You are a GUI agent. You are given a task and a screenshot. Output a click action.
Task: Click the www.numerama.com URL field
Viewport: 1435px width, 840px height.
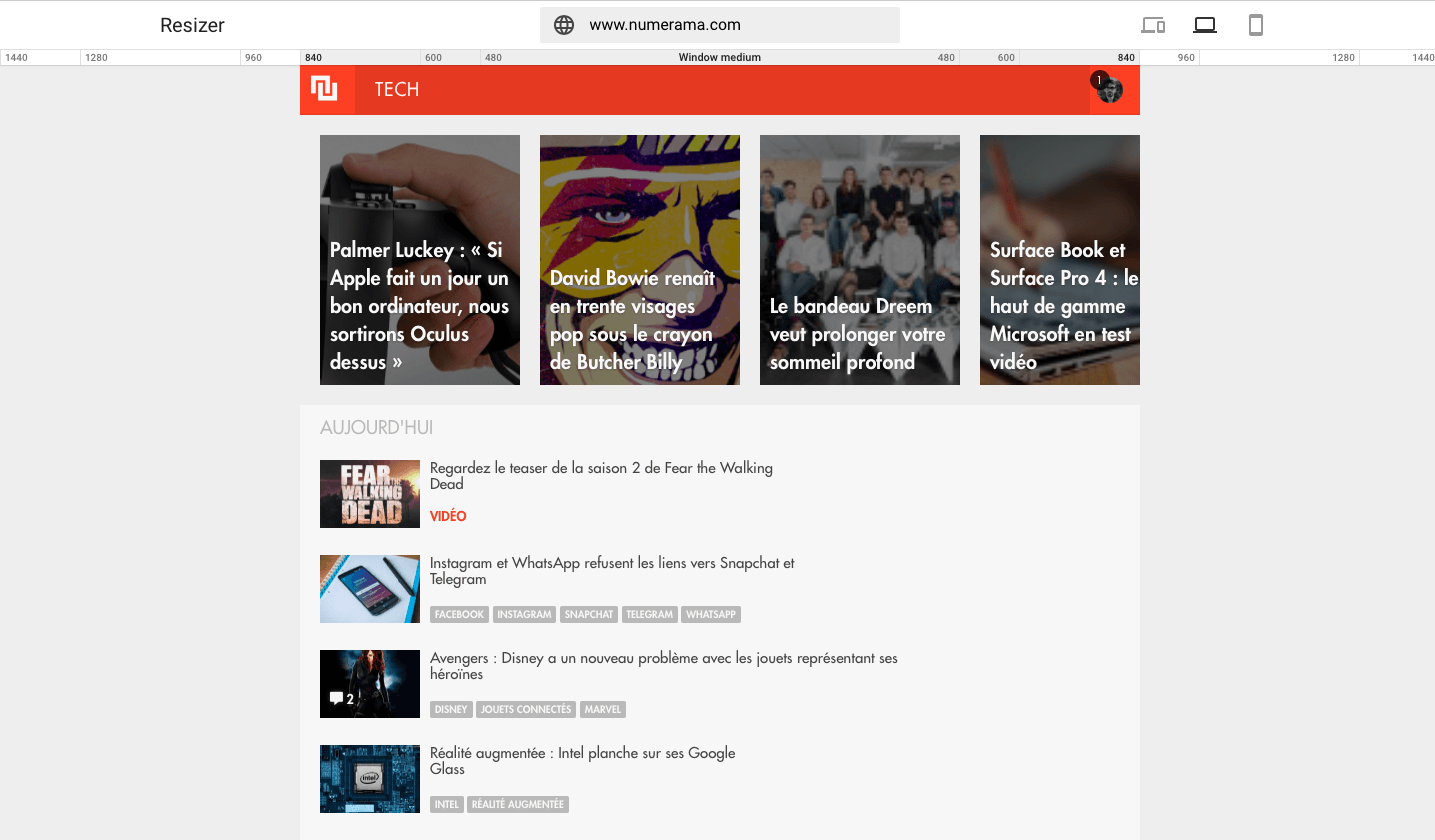[x=720, y=25]
